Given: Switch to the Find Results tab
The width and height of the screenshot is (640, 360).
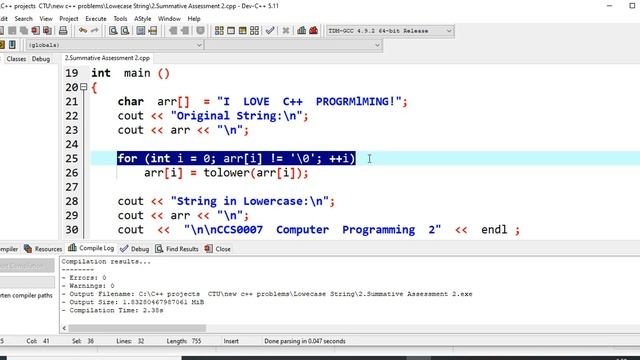Looking at the screenshot, I should point(177,249).
